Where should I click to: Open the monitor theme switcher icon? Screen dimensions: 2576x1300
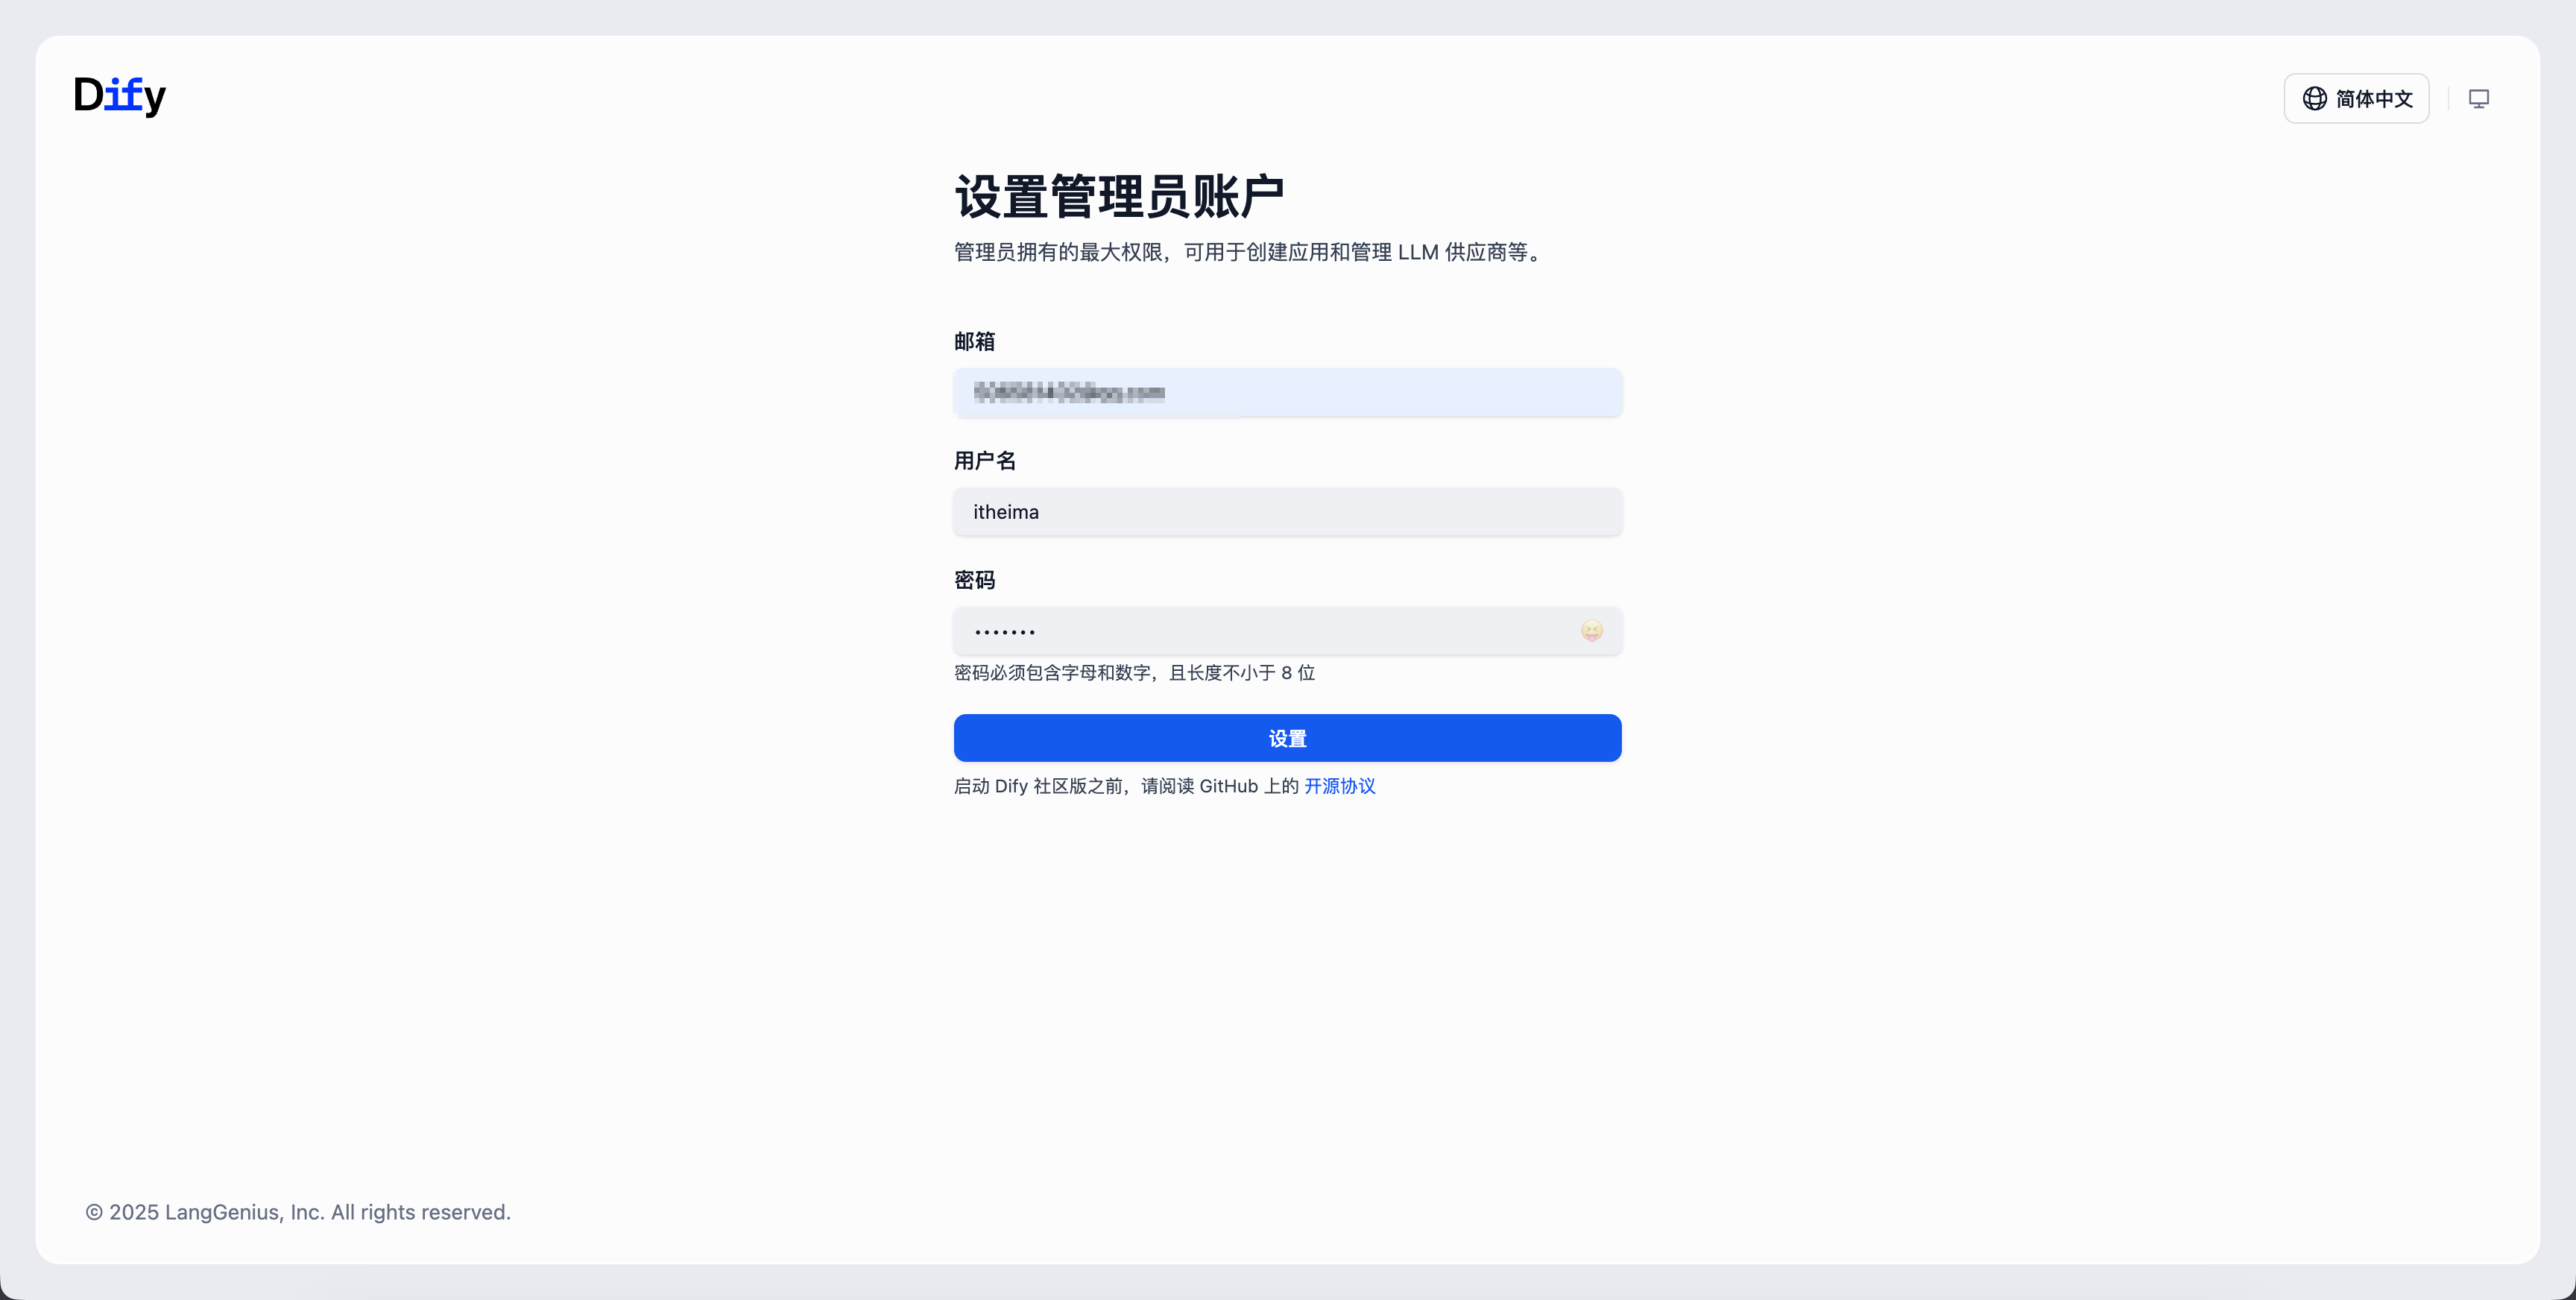click(2478, 98)
